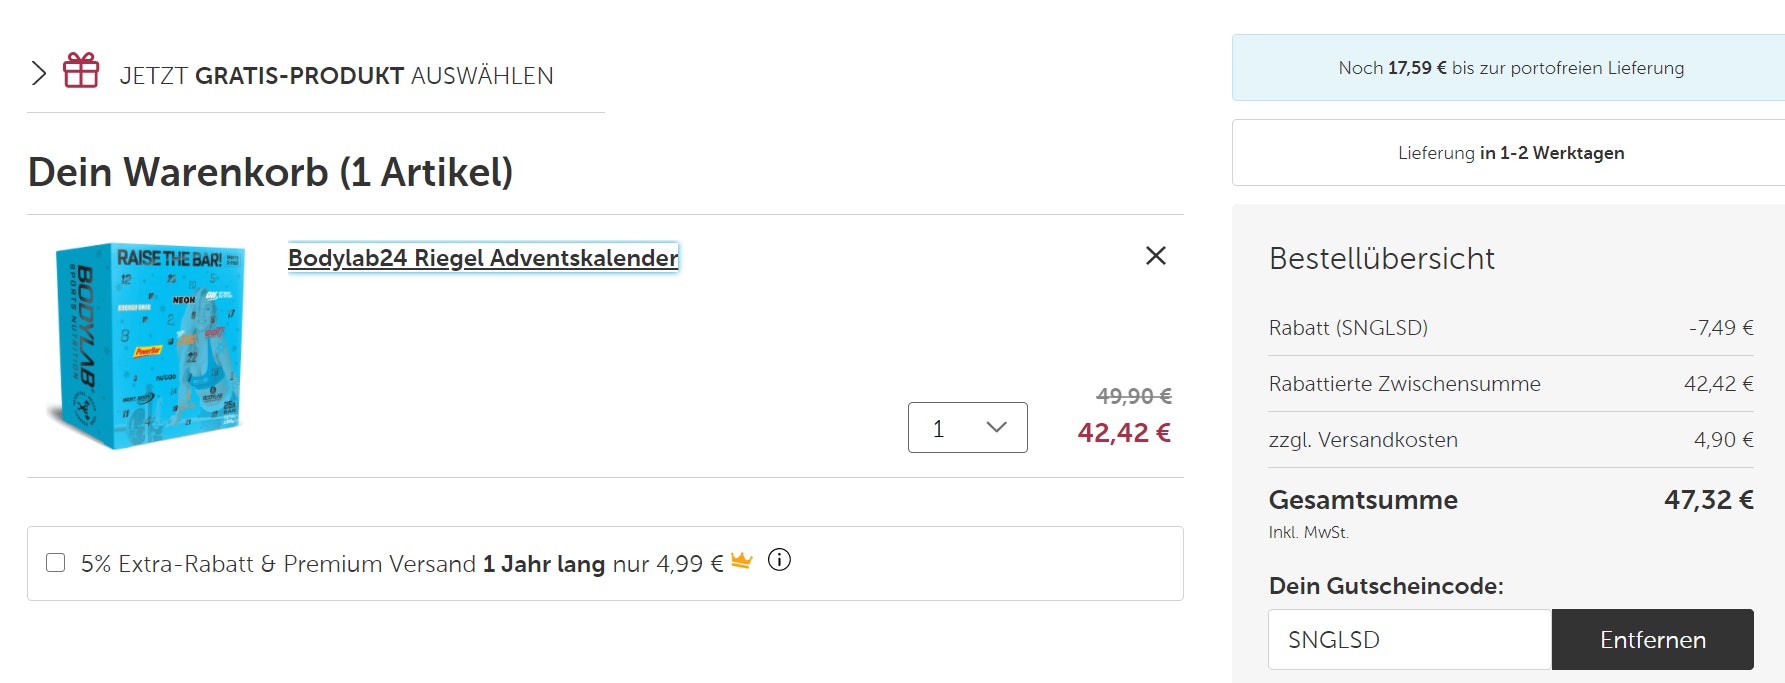Open the quantity dropdown showing 1
Screen dimensions: 1785x683
(x=966, y=428)
